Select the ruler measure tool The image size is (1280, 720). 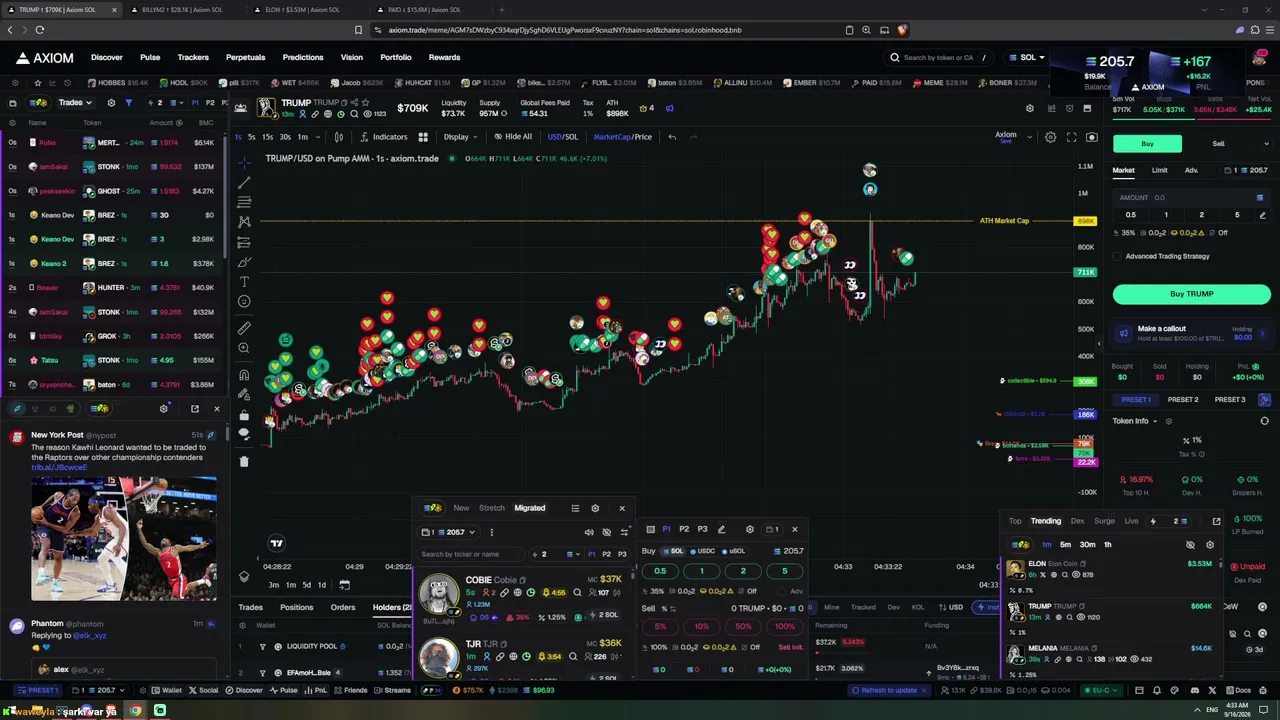pos(244,328)
